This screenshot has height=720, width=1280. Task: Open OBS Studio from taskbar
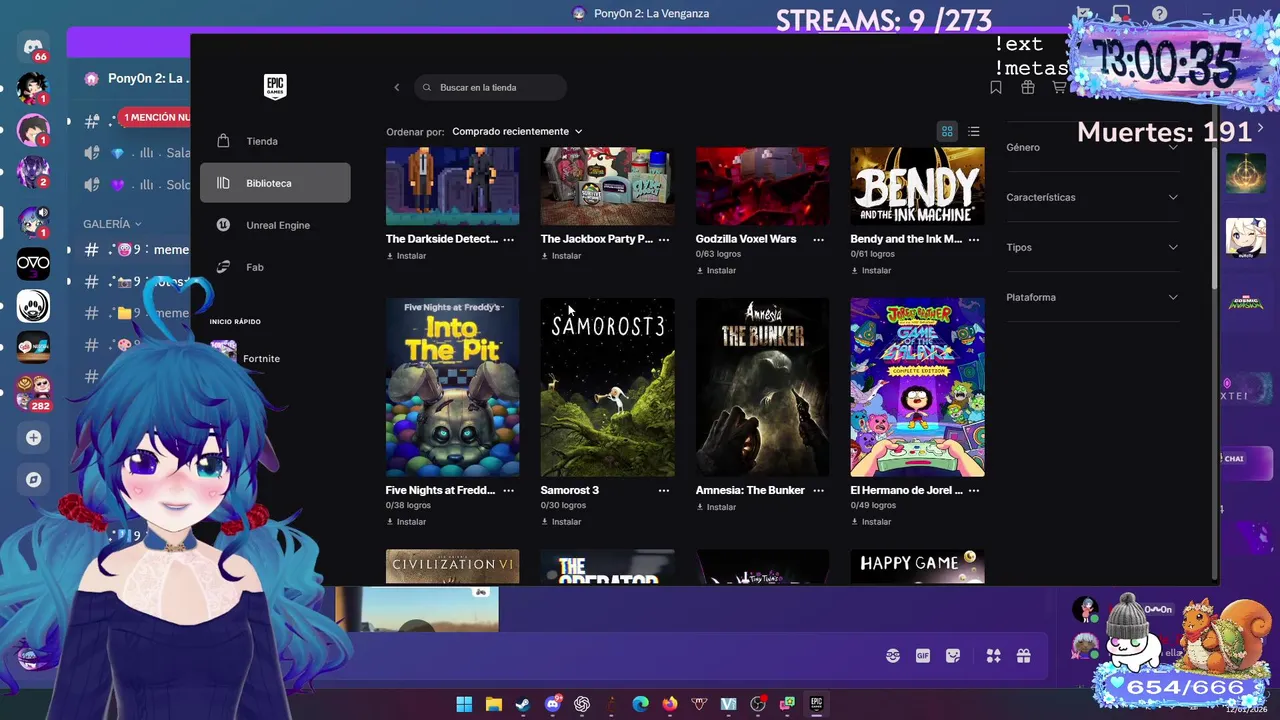[x=757, y=704]
